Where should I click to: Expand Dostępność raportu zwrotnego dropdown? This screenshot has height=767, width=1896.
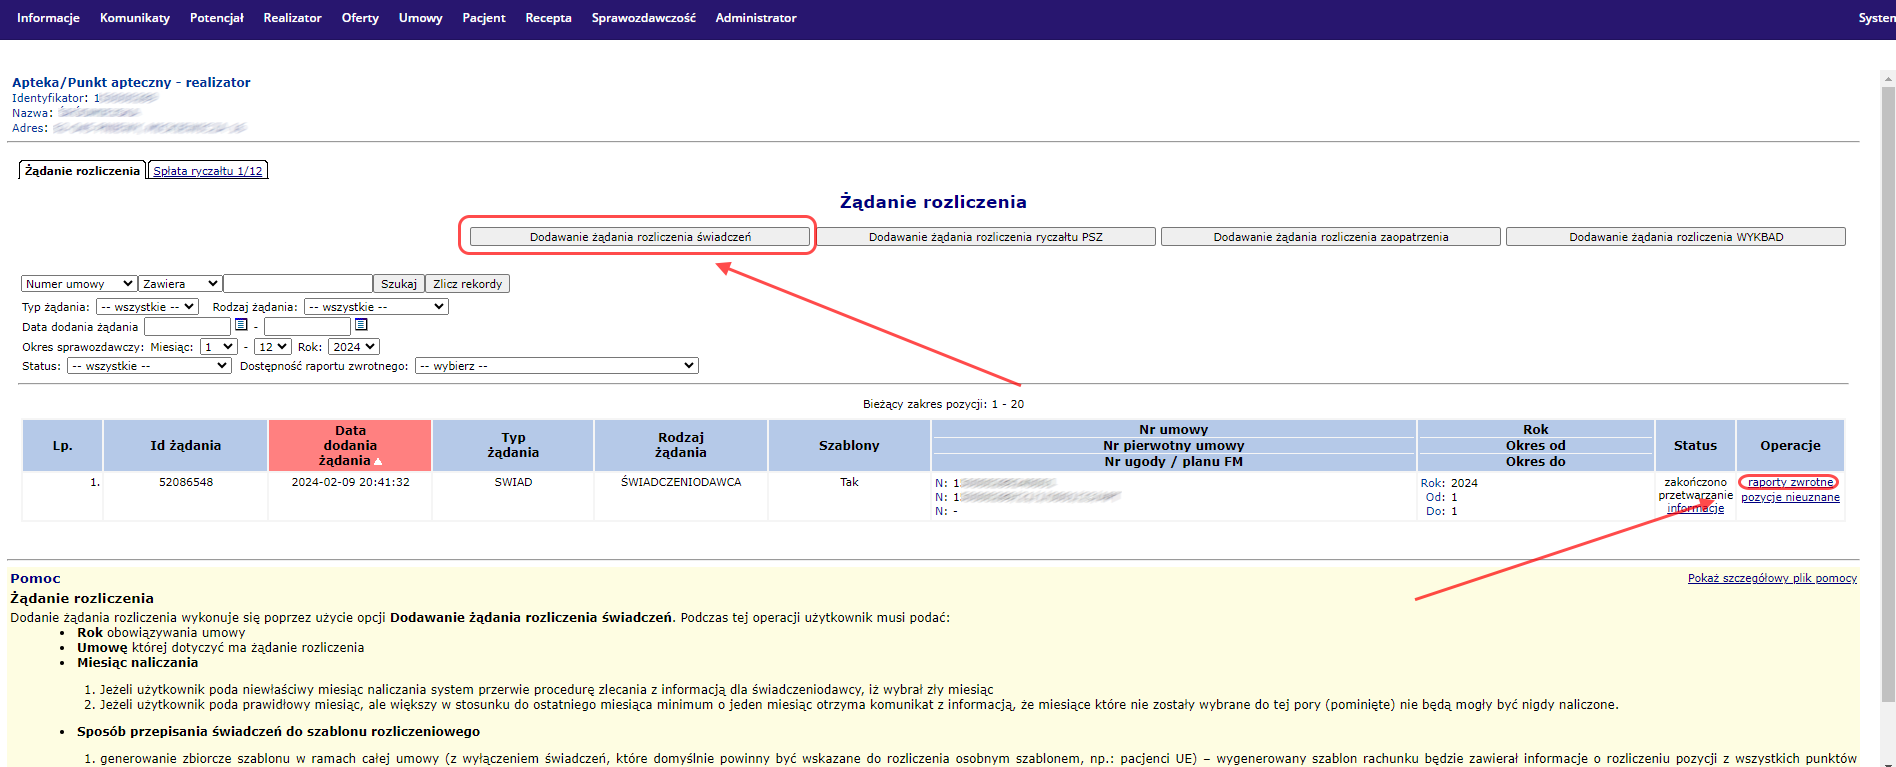click(x=556, y=366)
